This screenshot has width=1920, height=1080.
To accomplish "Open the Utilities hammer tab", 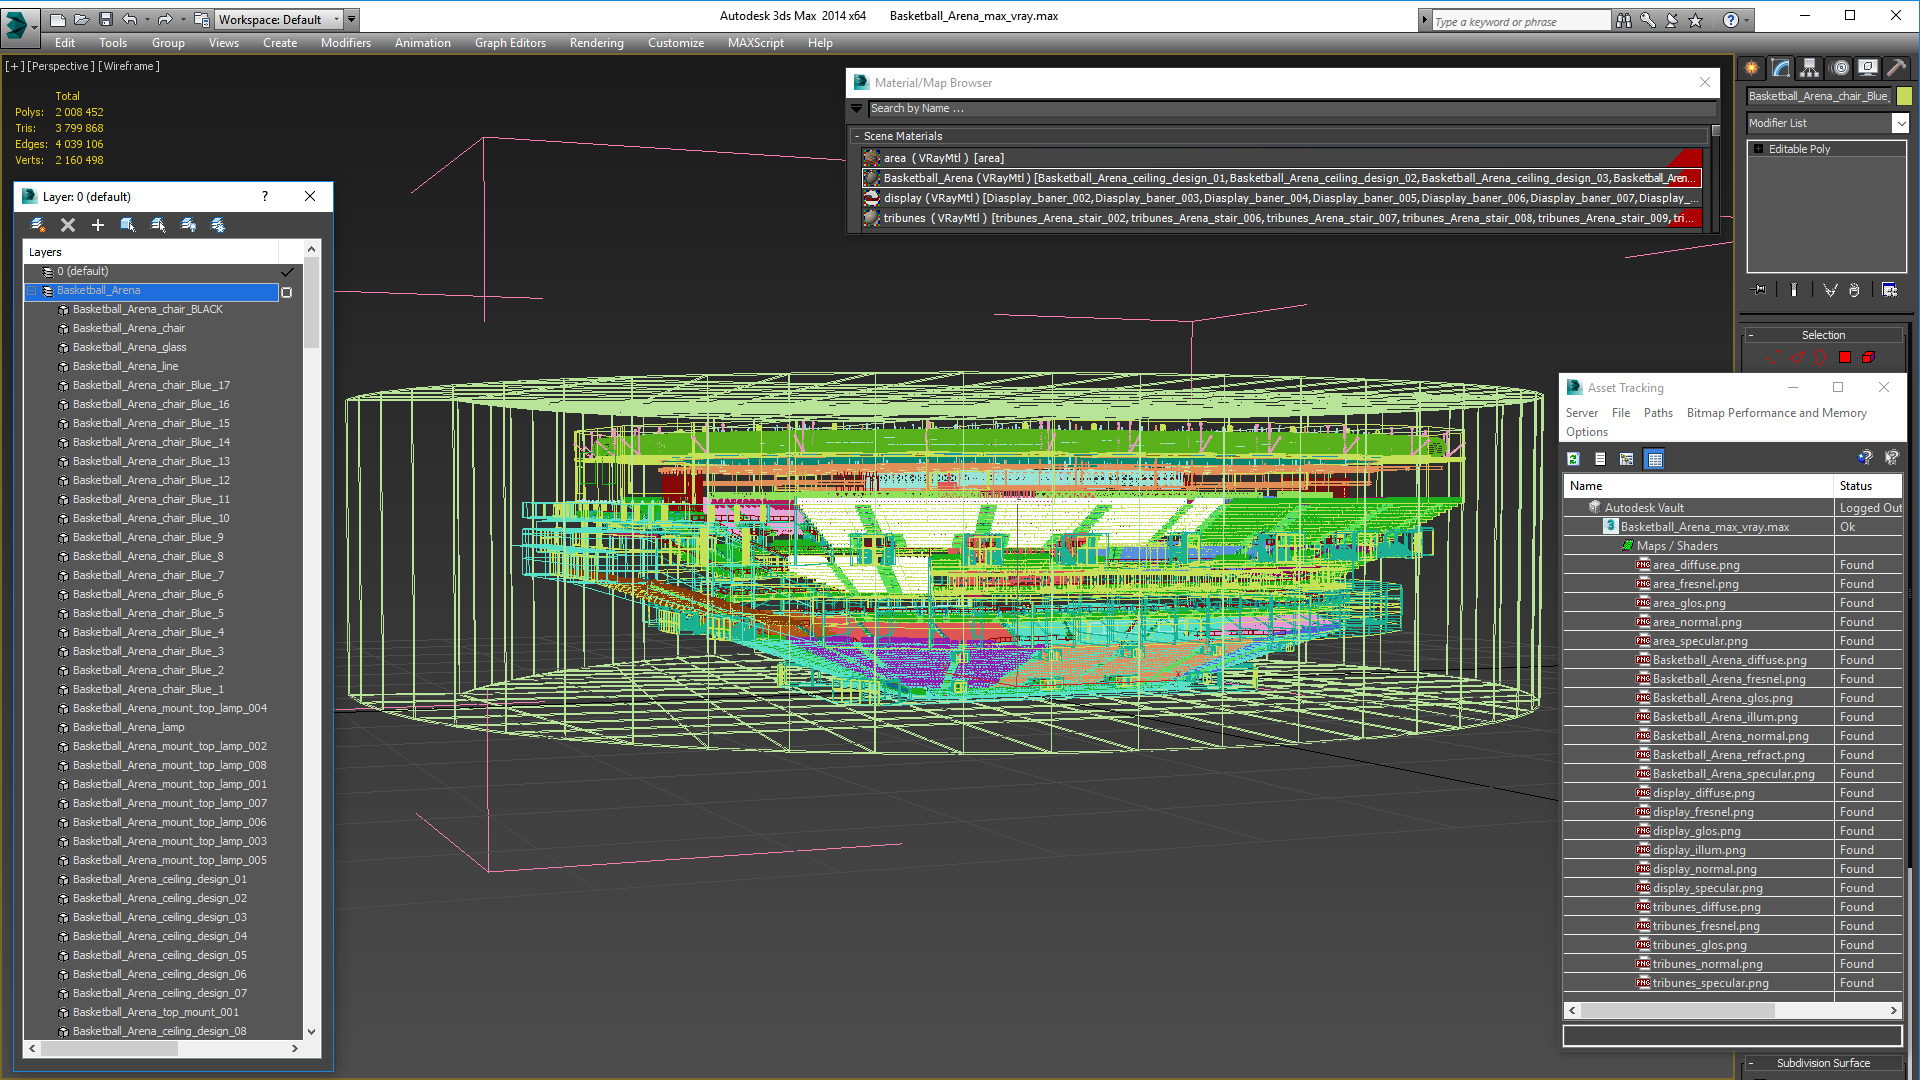I will (x=1897, y=68).
